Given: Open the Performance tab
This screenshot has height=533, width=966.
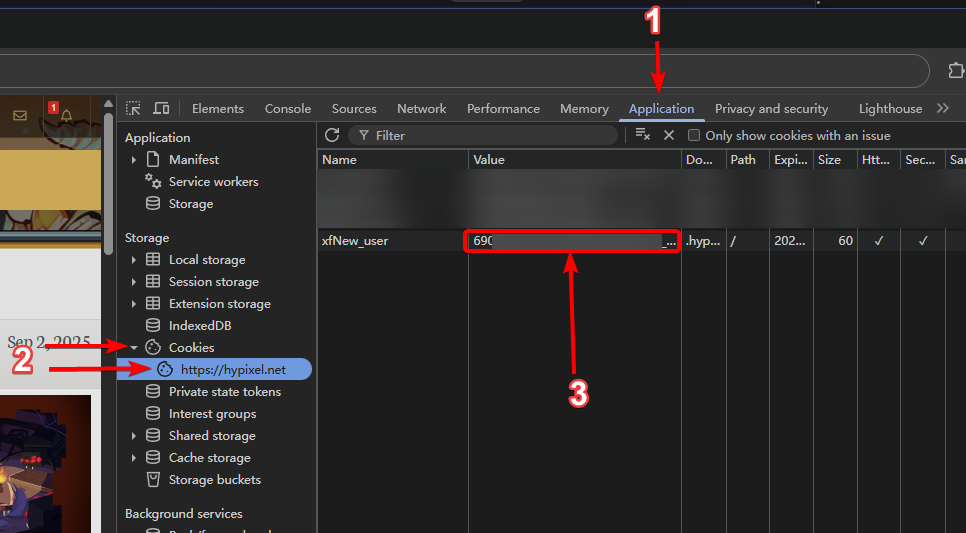Looking at the screenshot, I should click(x=503, y=108).
